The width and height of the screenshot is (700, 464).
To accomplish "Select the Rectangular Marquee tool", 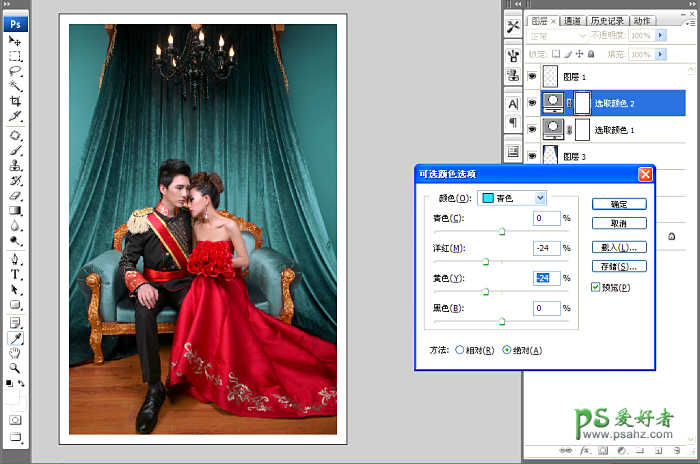I will tap(15, 56).
